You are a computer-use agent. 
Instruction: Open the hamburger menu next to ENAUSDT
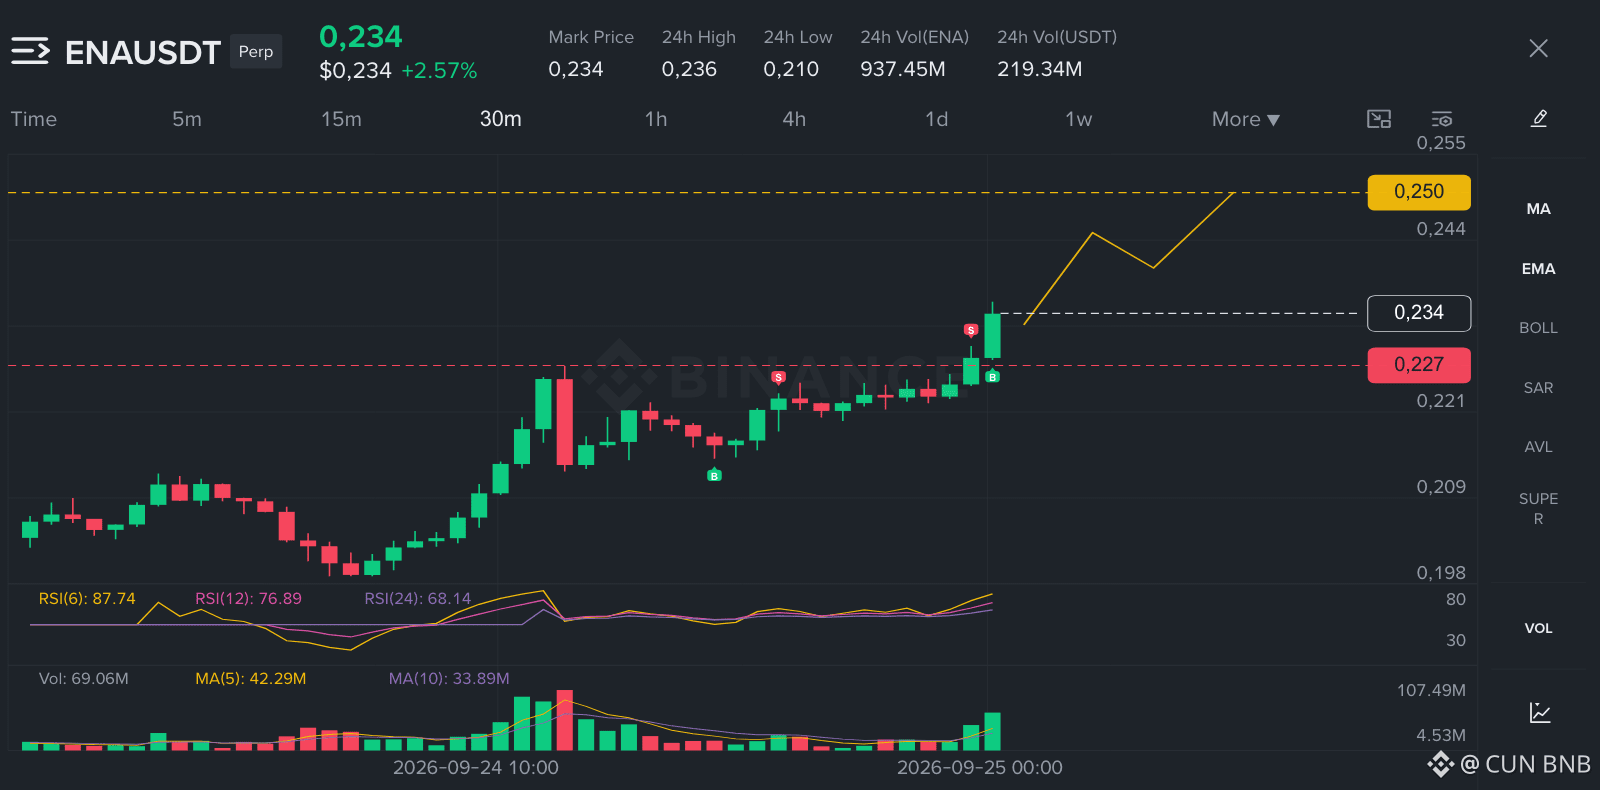click(x=30, y=51)
